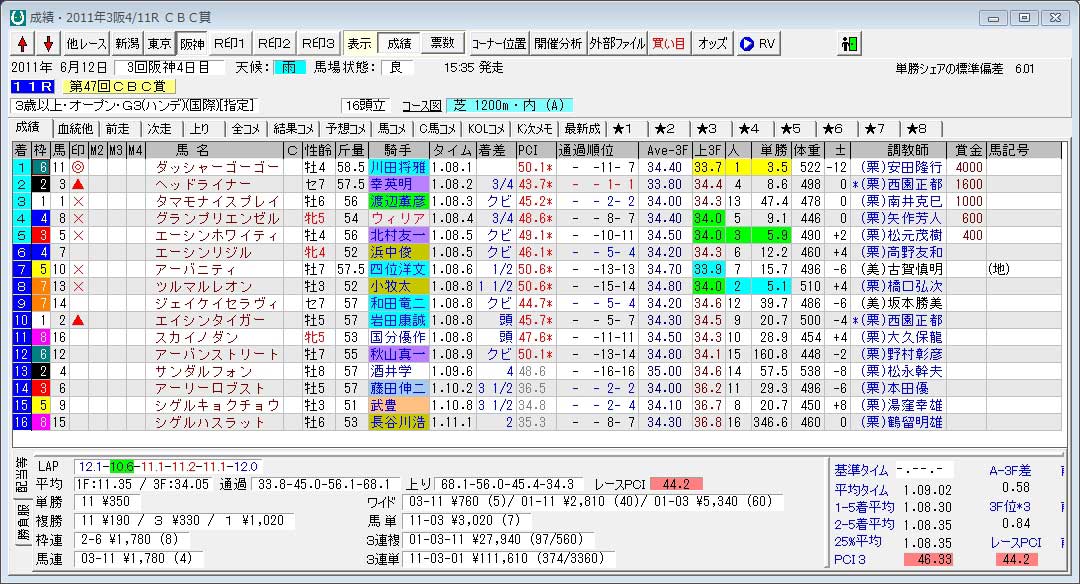The image size is (1080, 584).
Task: Toggle the 成績 display mode button
Action: [399, 44]
